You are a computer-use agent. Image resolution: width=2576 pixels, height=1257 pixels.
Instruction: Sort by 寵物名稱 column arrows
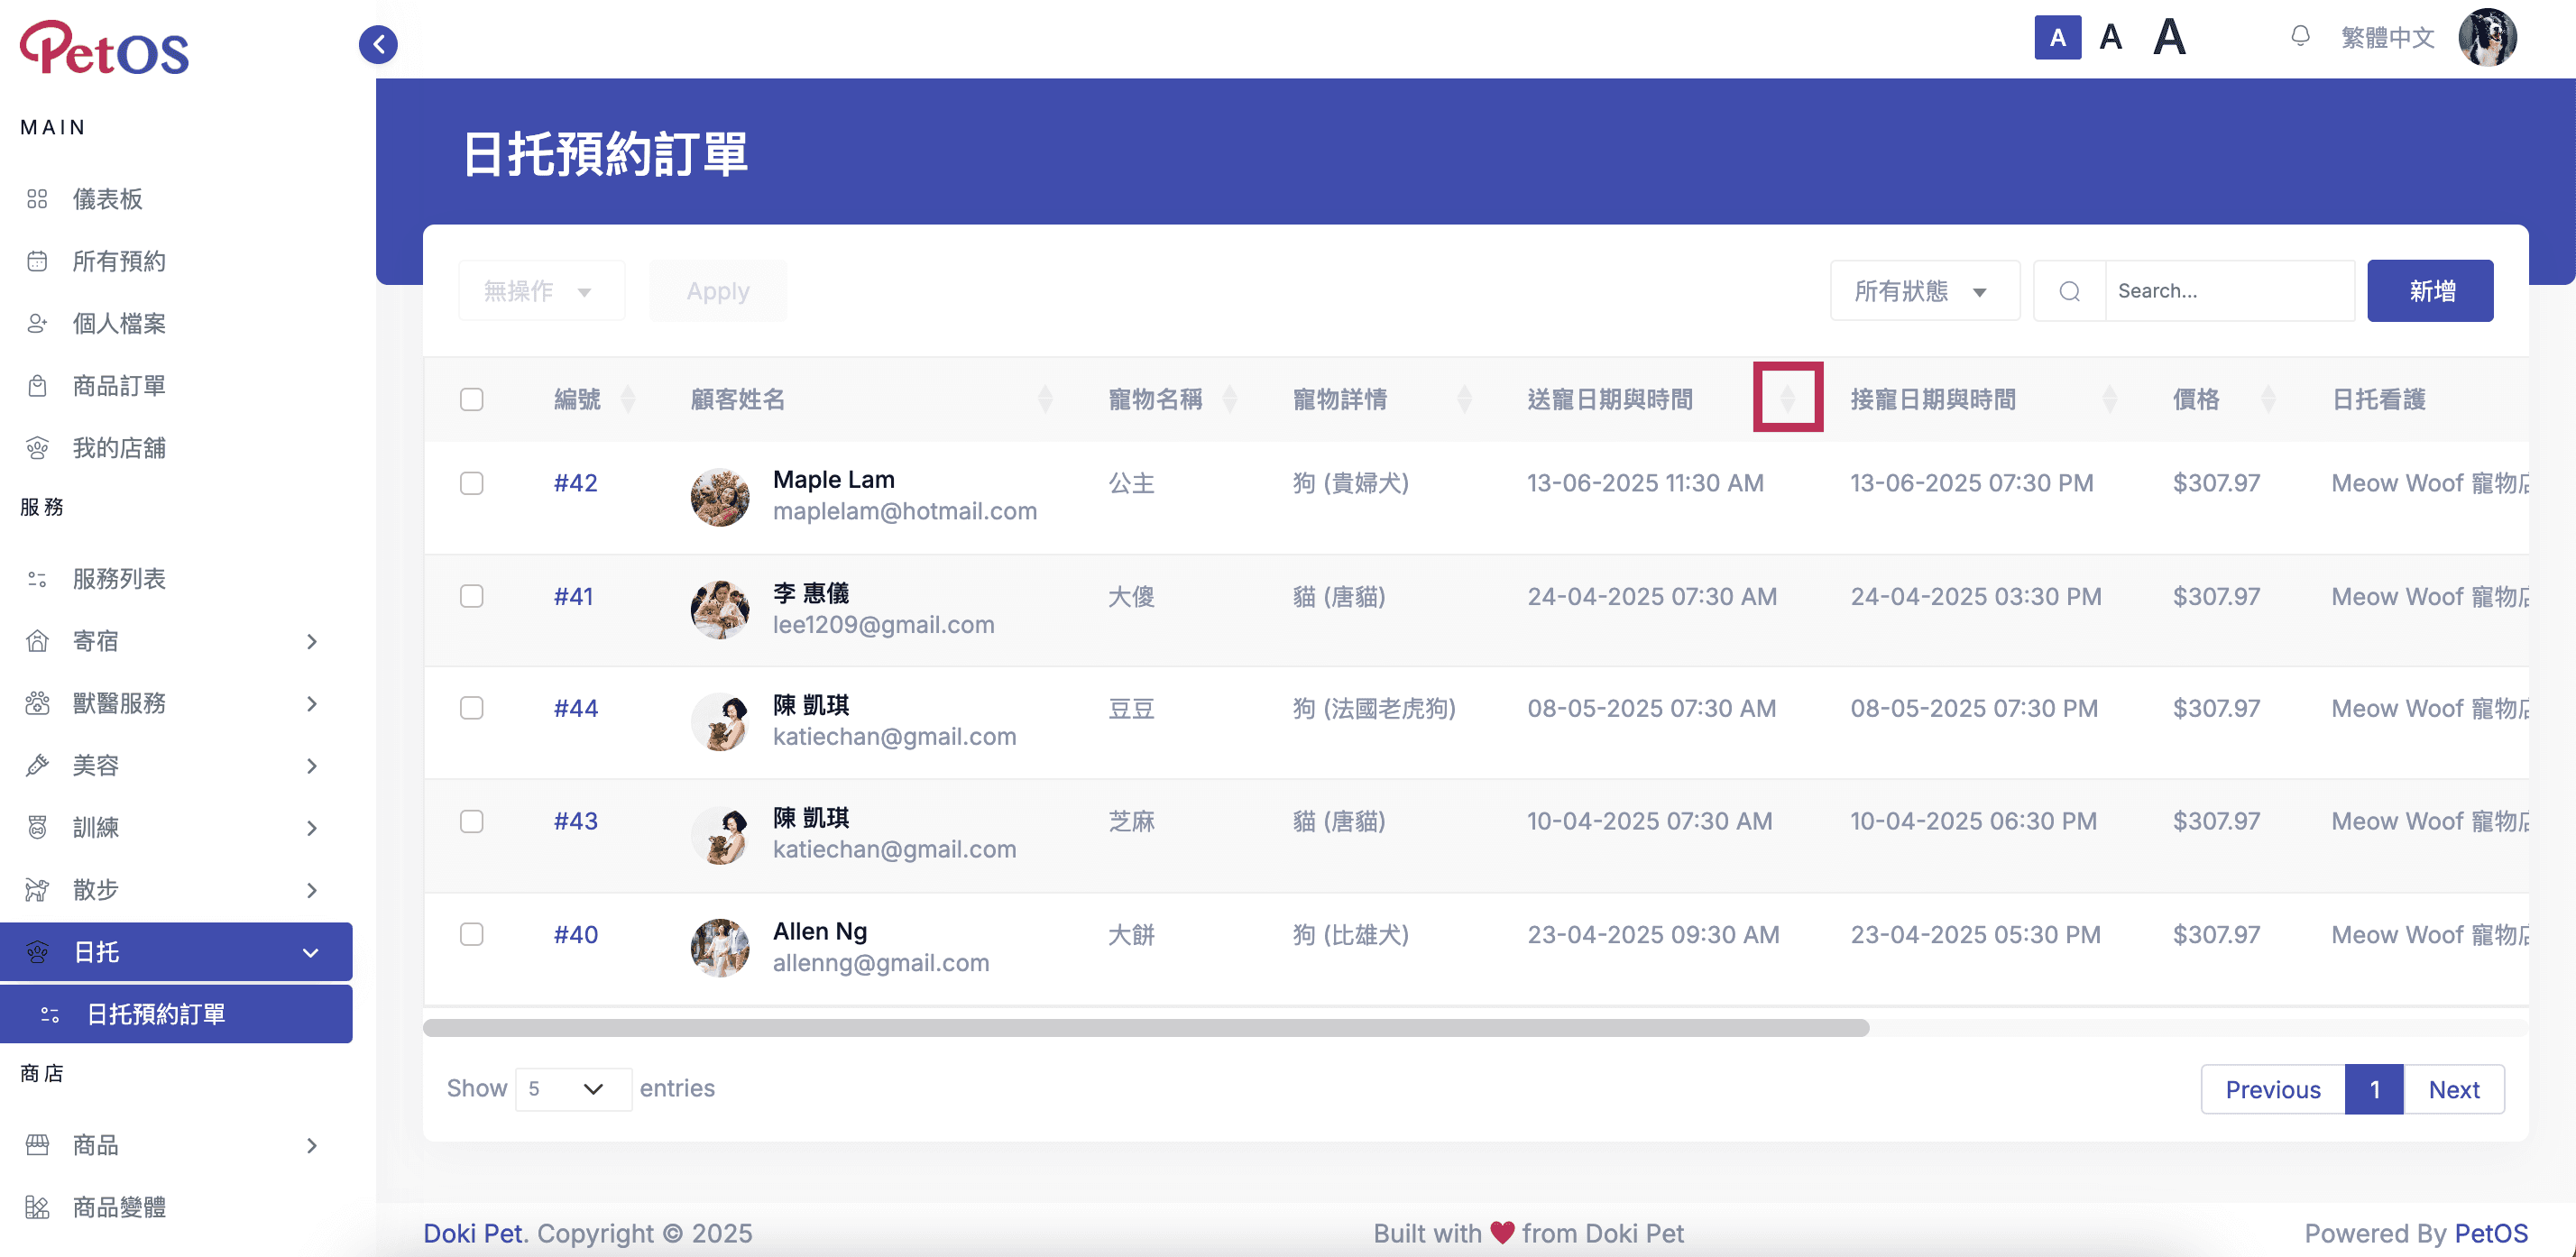coord(1230,399)
